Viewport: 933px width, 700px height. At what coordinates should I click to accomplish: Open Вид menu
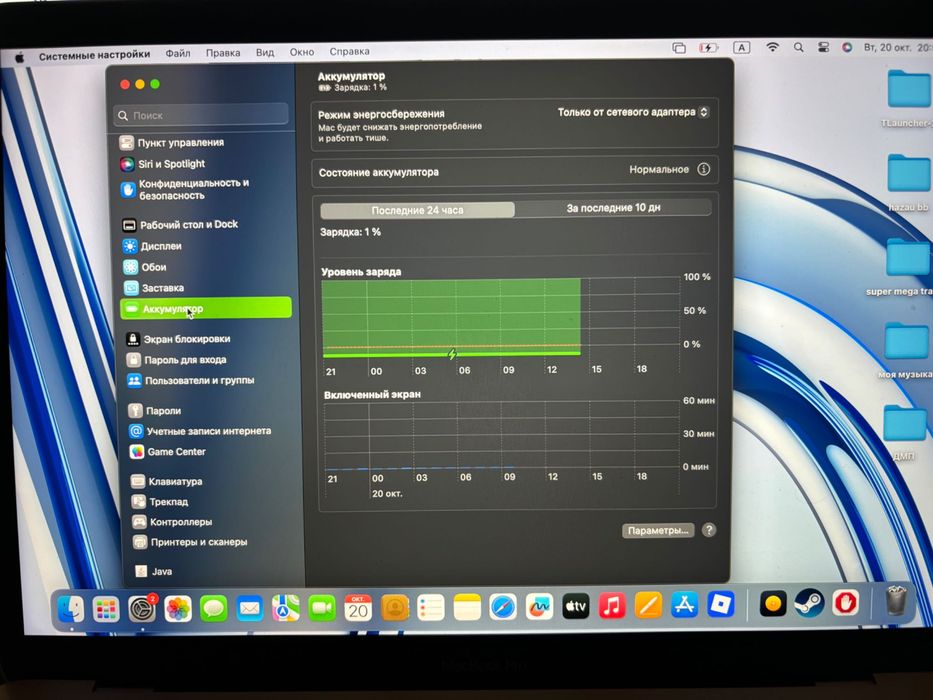pos(265,52)
